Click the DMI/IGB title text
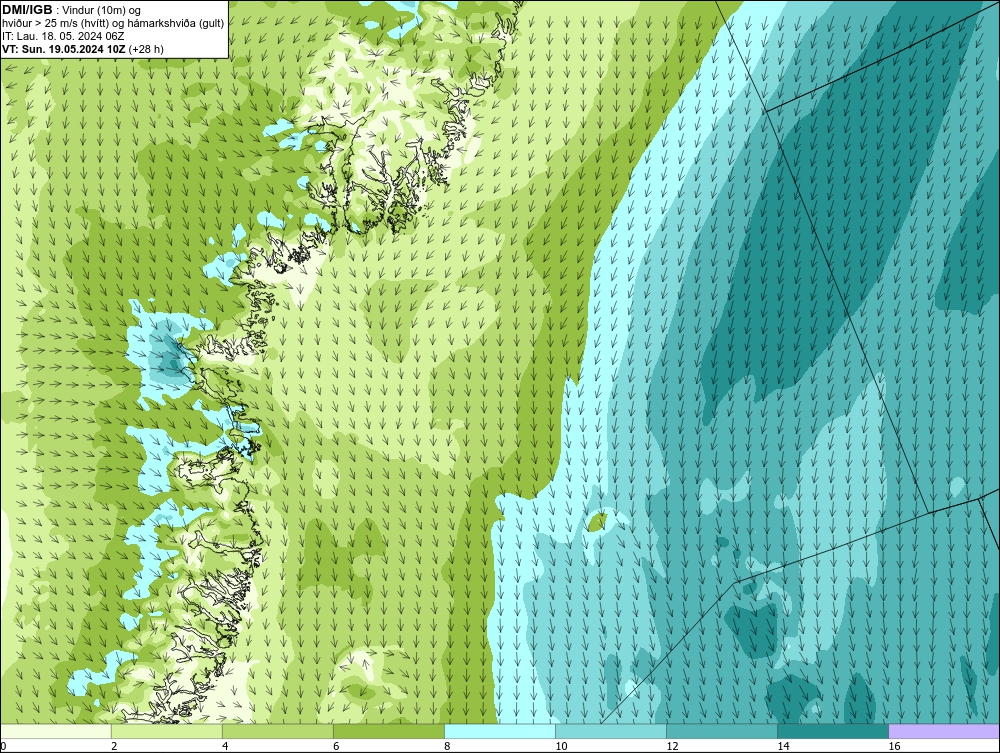 [27, 10]
